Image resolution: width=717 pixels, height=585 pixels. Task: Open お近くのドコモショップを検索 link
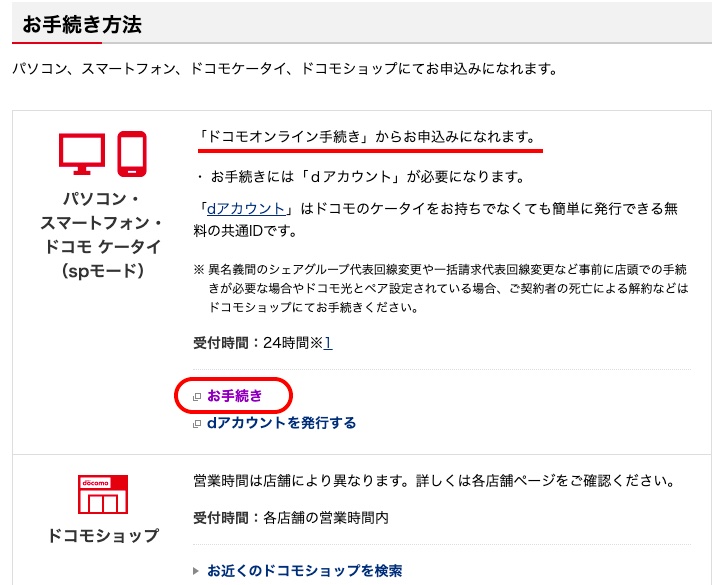pos(305,570)
